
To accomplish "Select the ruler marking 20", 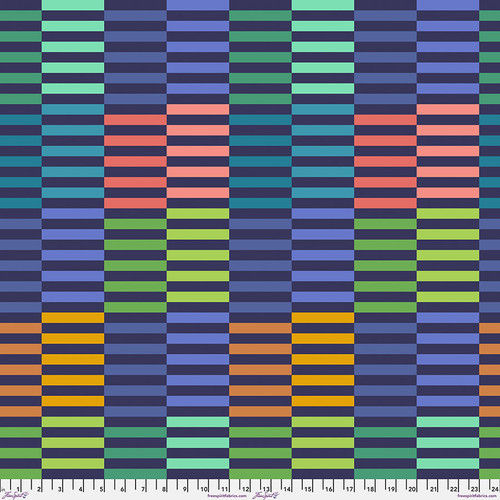I will [x=412, y=489].
